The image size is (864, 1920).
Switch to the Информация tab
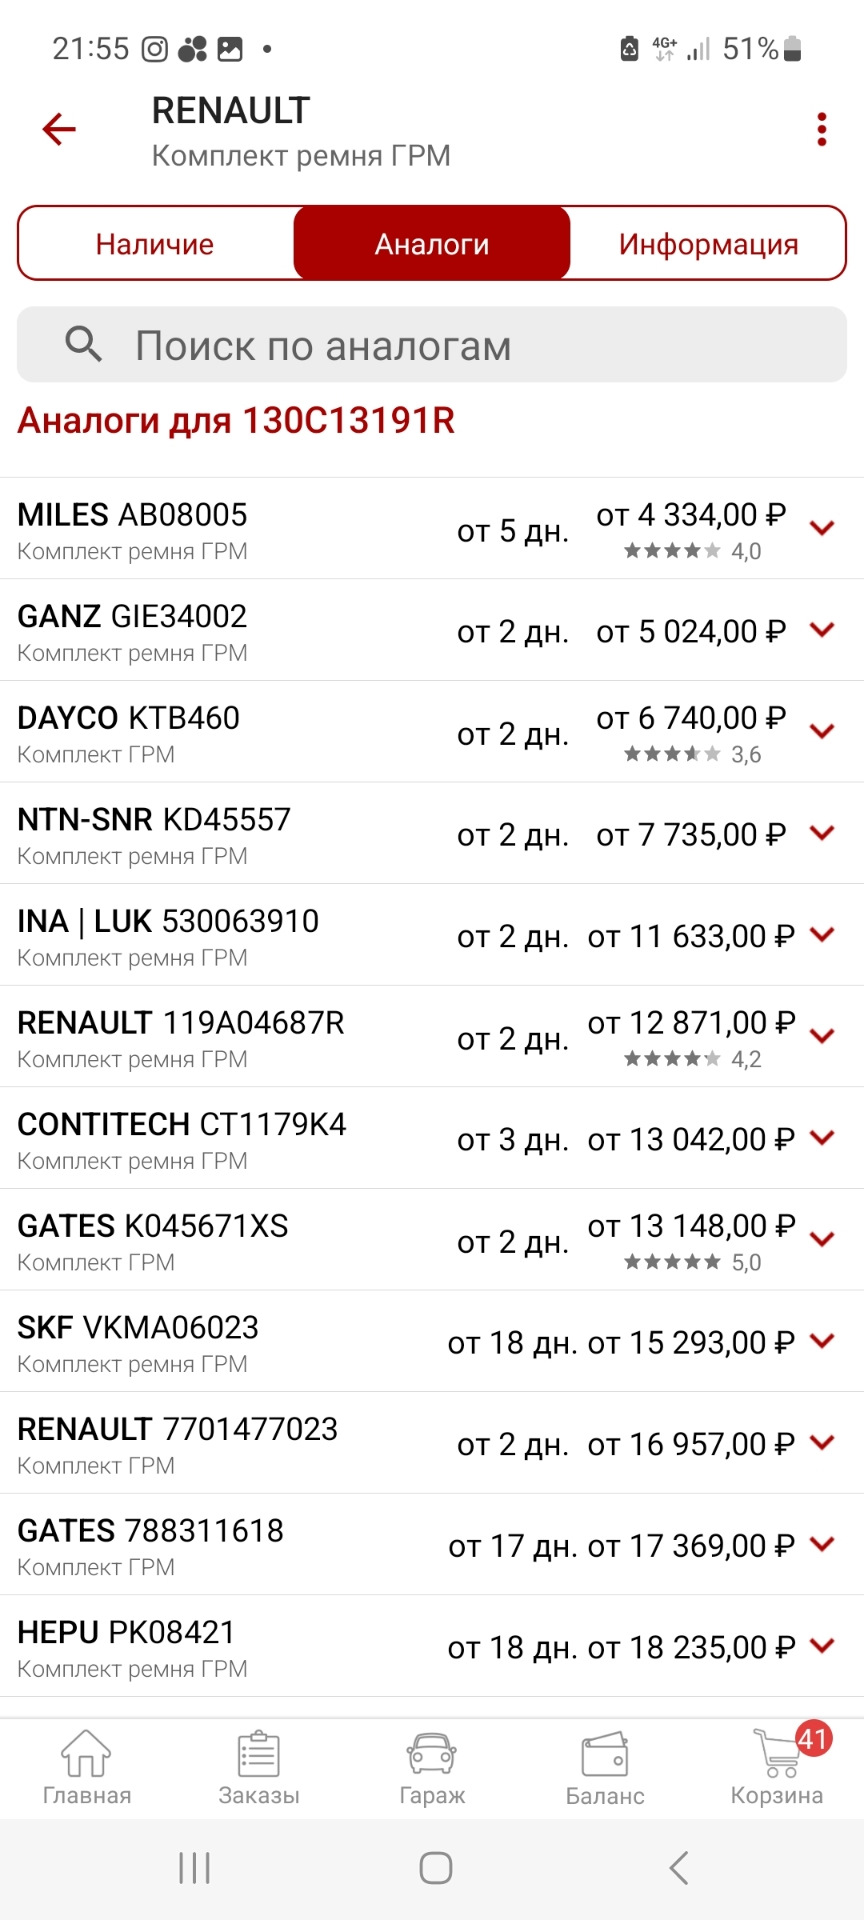click(x=708, y=243)
